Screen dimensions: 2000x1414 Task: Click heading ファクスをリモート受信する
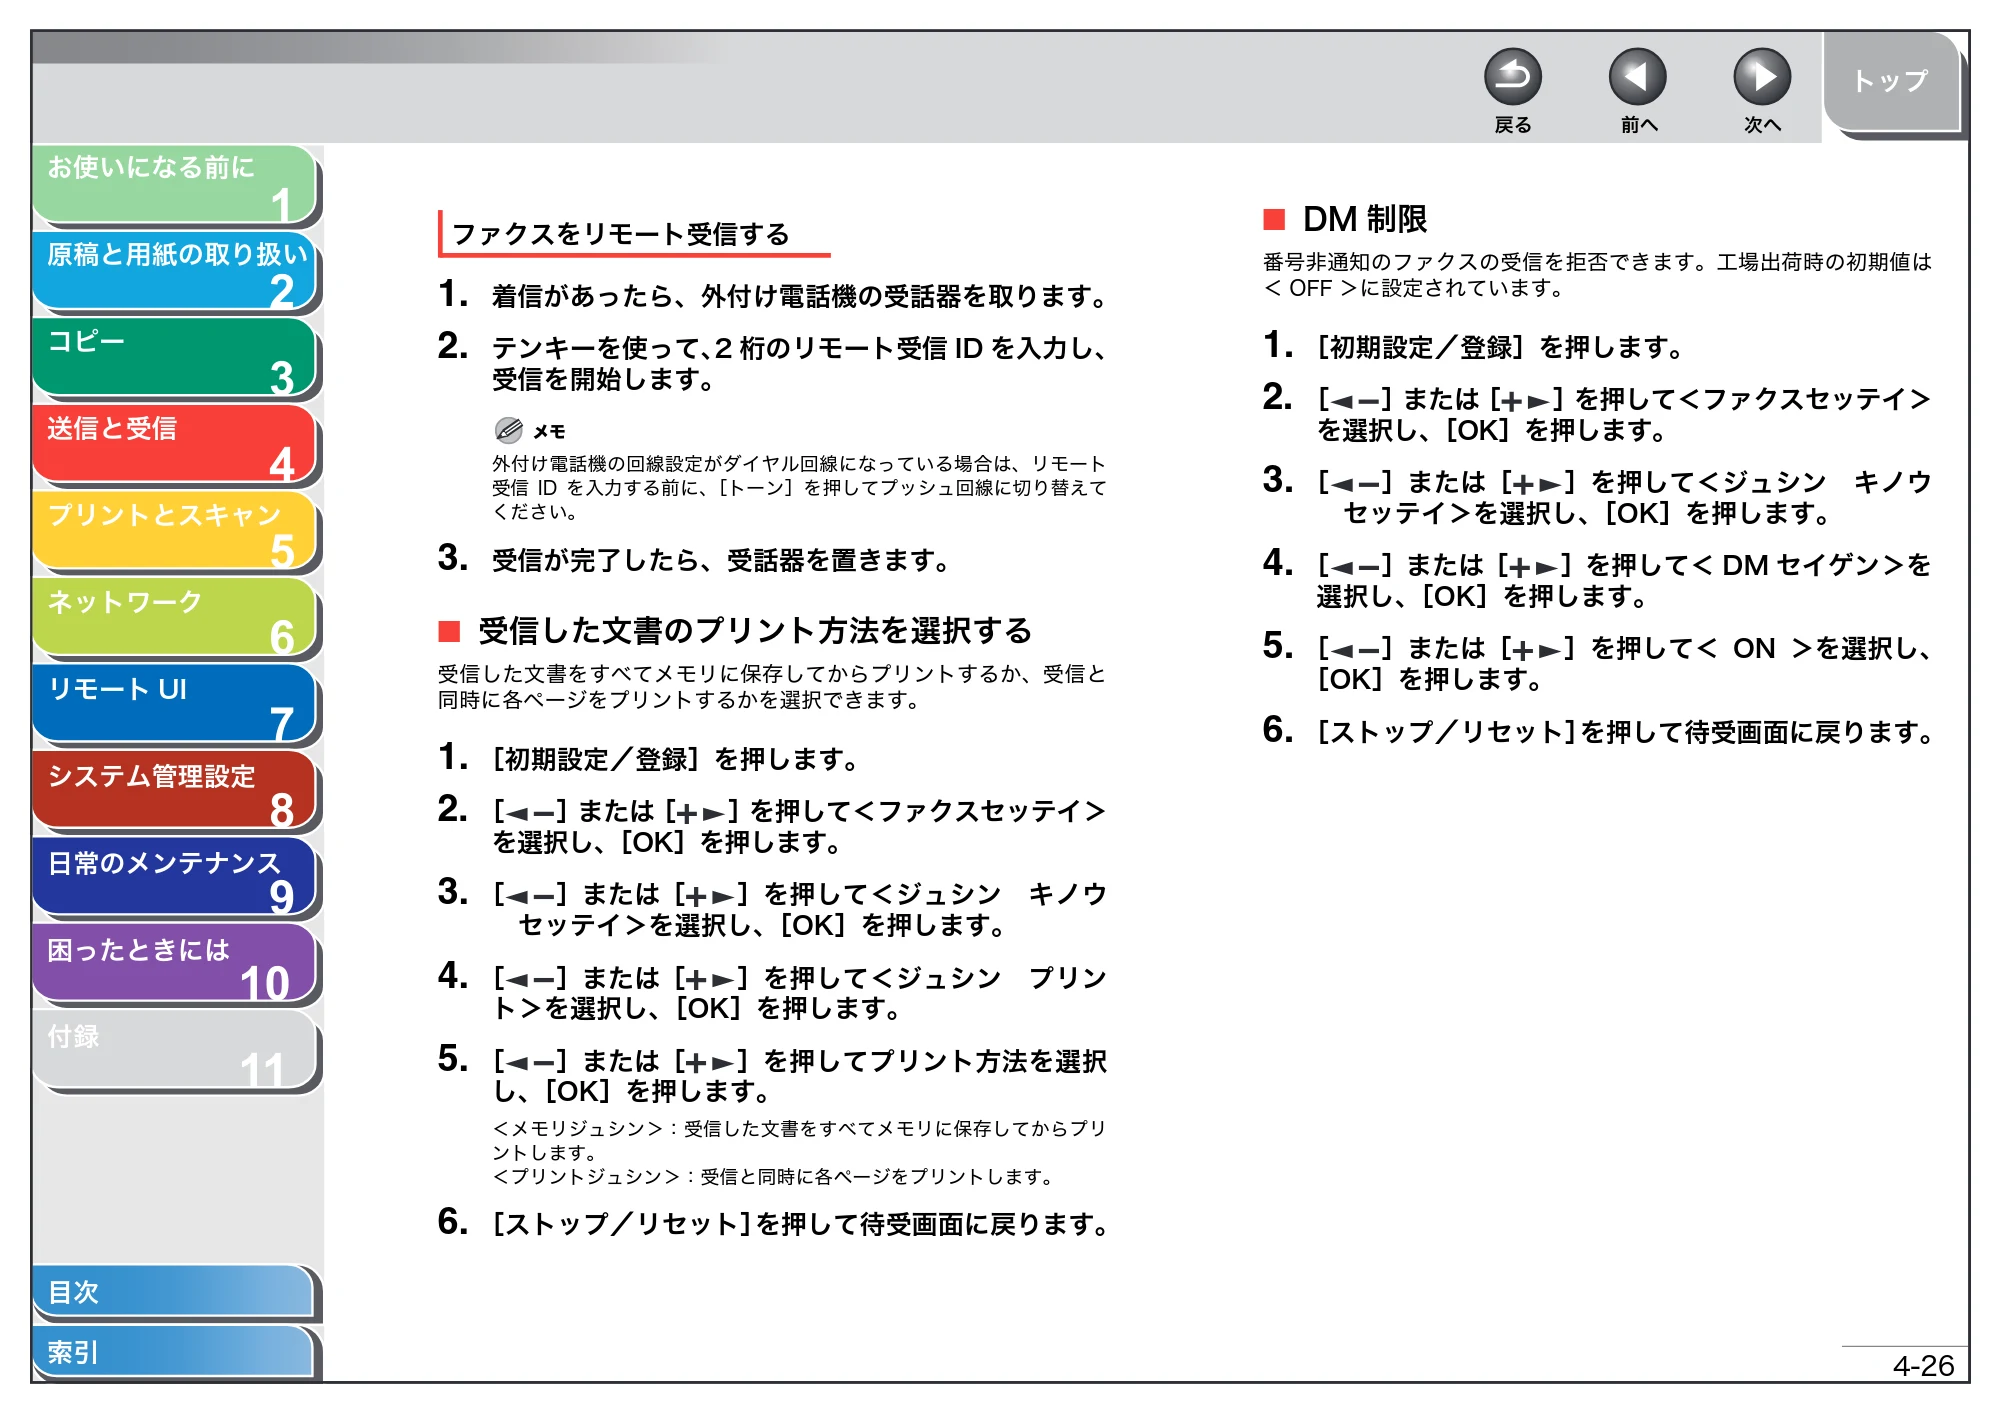621,234
